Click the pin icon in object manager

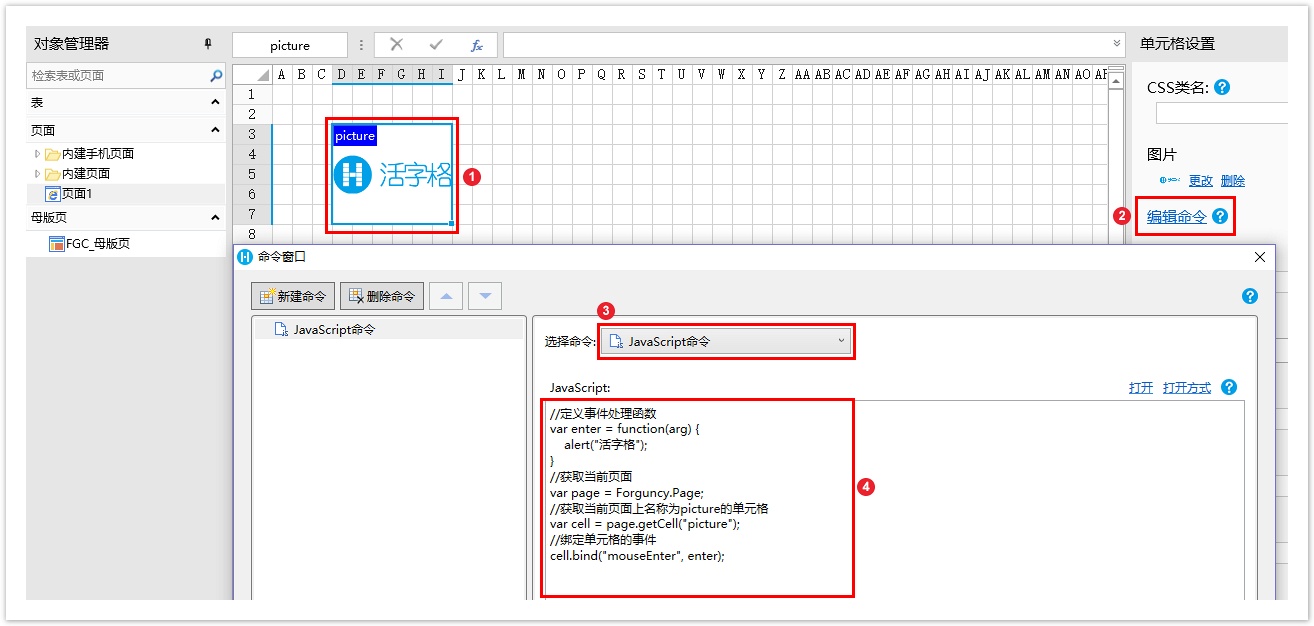[208, 44]
